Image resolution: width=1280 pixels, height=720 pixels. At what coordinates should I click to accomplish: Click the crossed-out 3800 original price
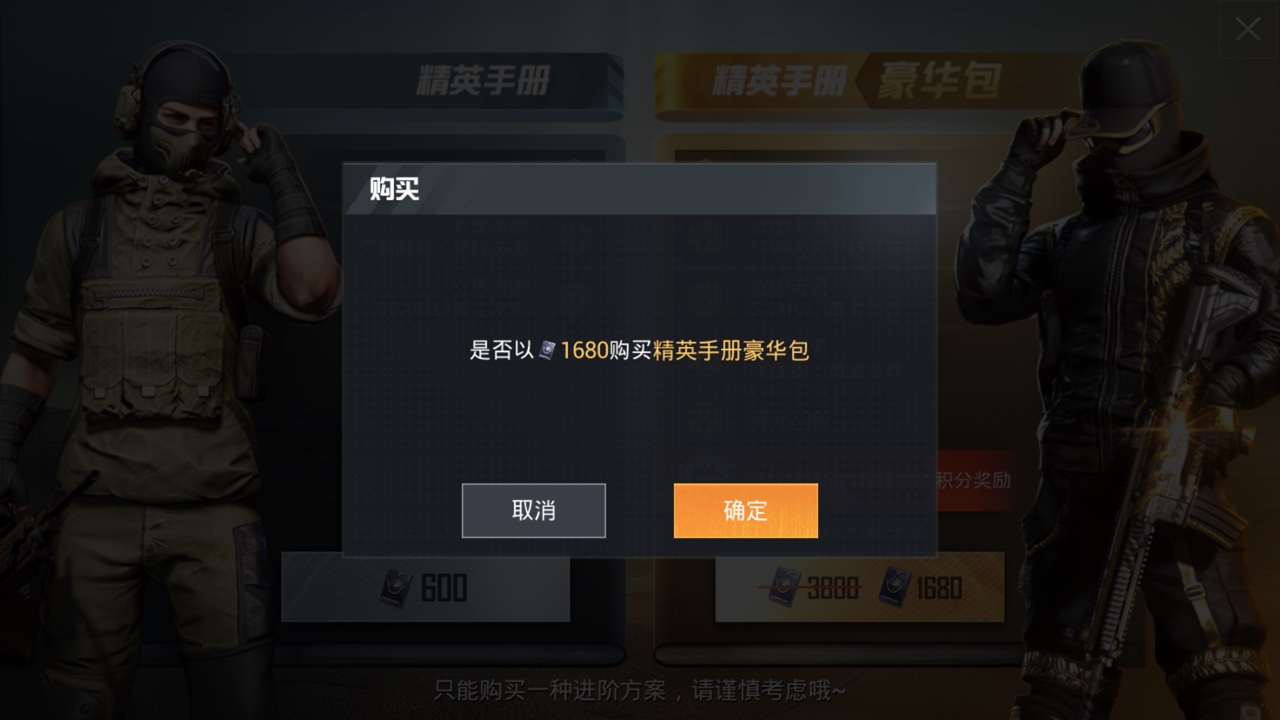click(x=832, y=589)
